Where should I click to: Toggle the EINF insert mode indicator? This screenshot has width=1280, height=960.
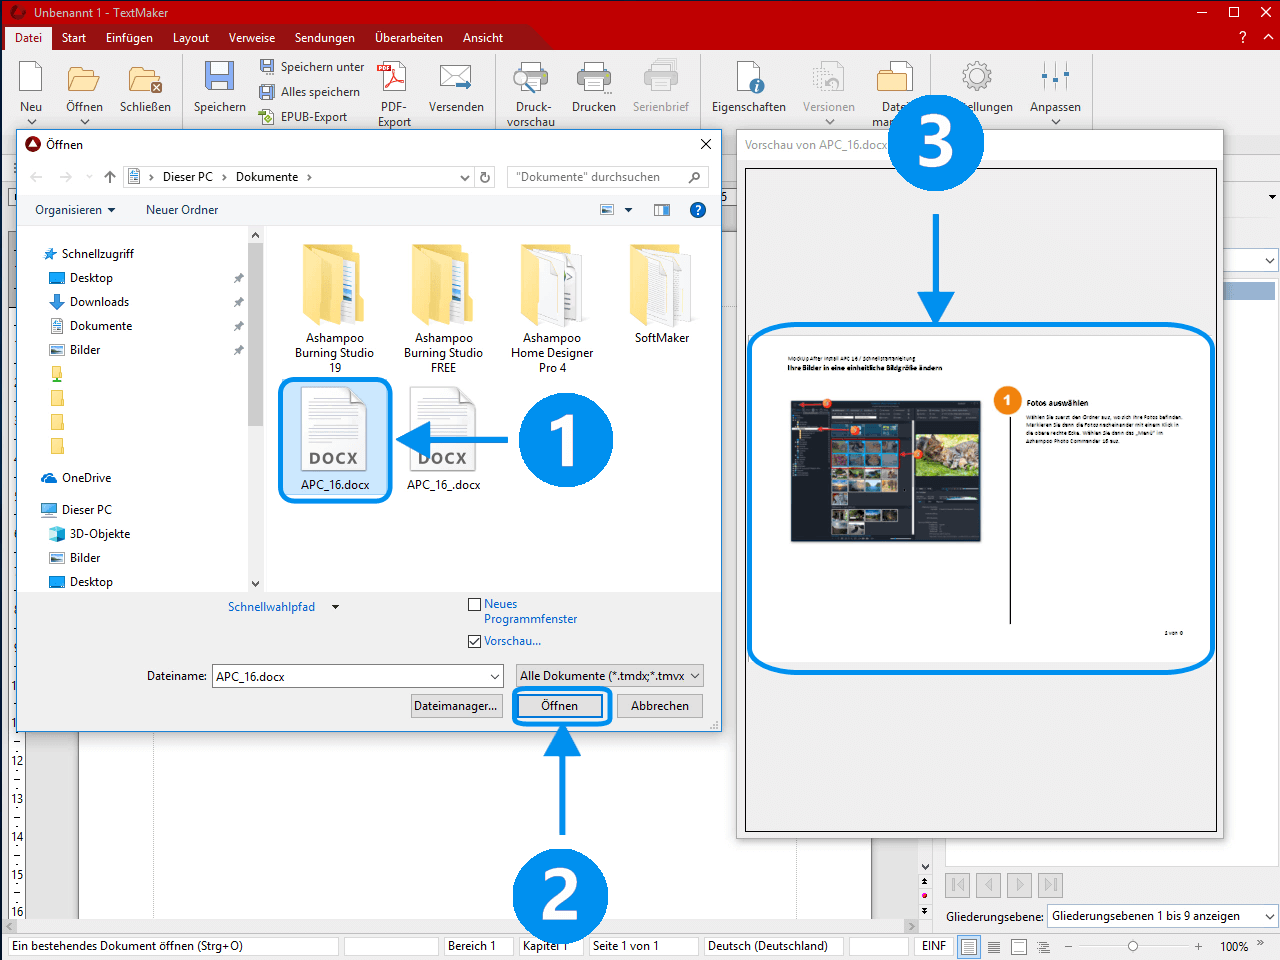click(x=933, y=946)
